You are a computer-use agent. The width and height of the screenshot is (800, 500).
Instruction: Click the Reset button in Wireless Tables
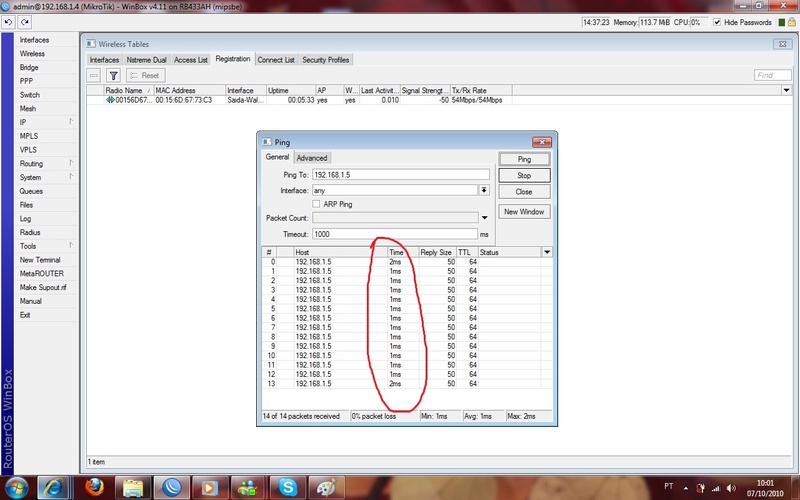[146, 76]
